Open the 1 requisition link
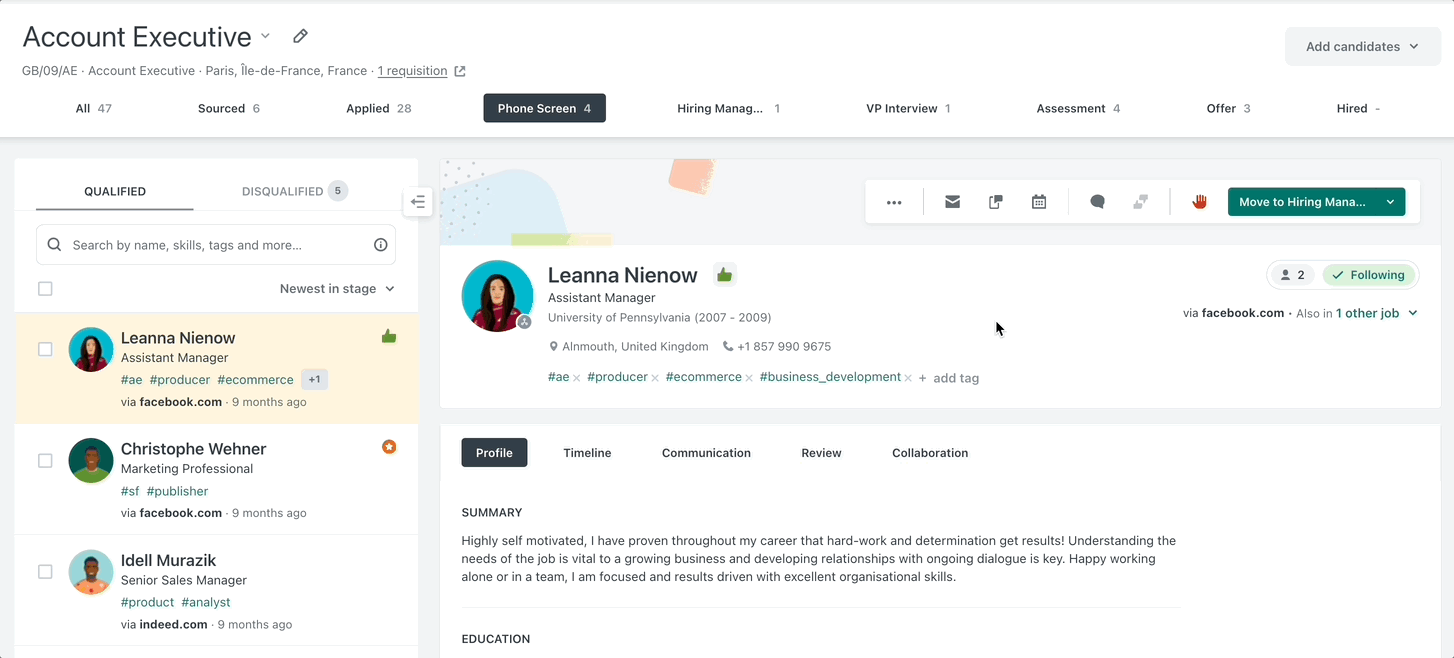Viewport: 1454px width, 658px height. [413, 71]
